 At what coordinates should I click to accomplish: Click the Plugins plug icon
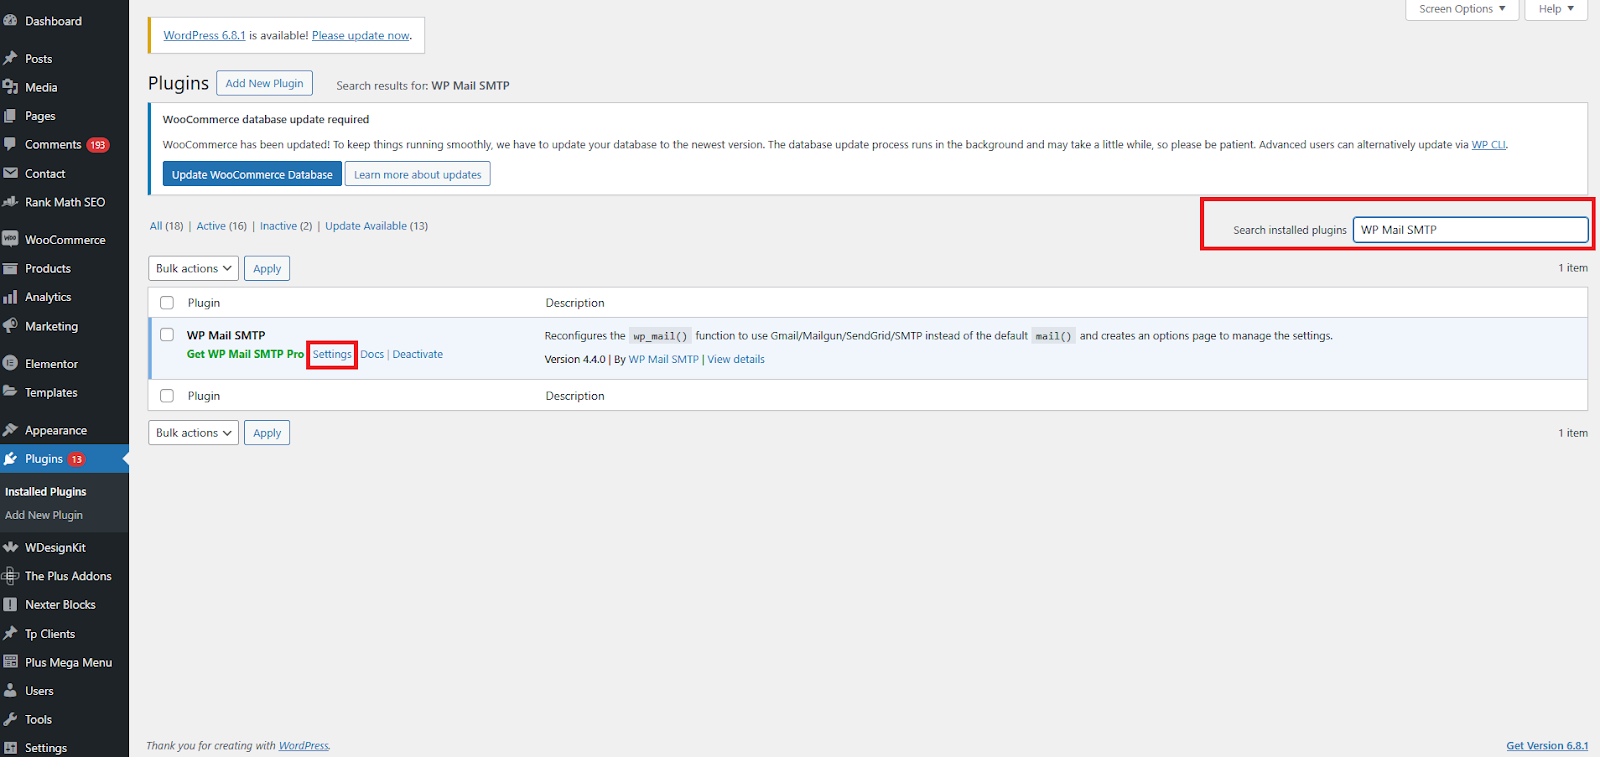10,459
